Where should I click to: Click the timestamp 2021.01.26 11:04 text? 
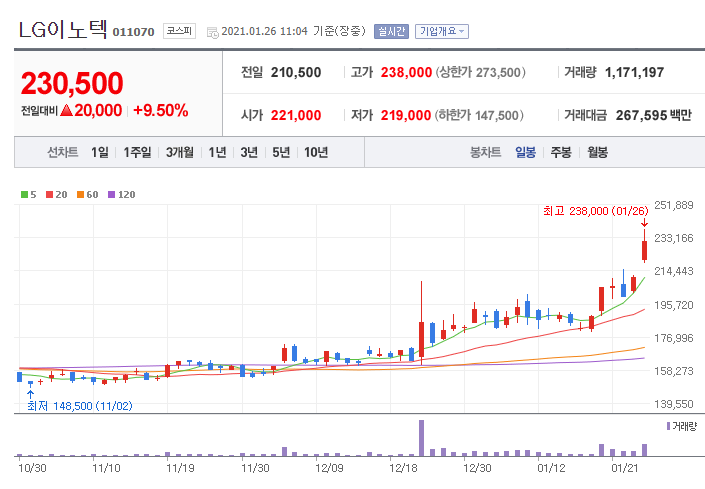tap(264, 31)
